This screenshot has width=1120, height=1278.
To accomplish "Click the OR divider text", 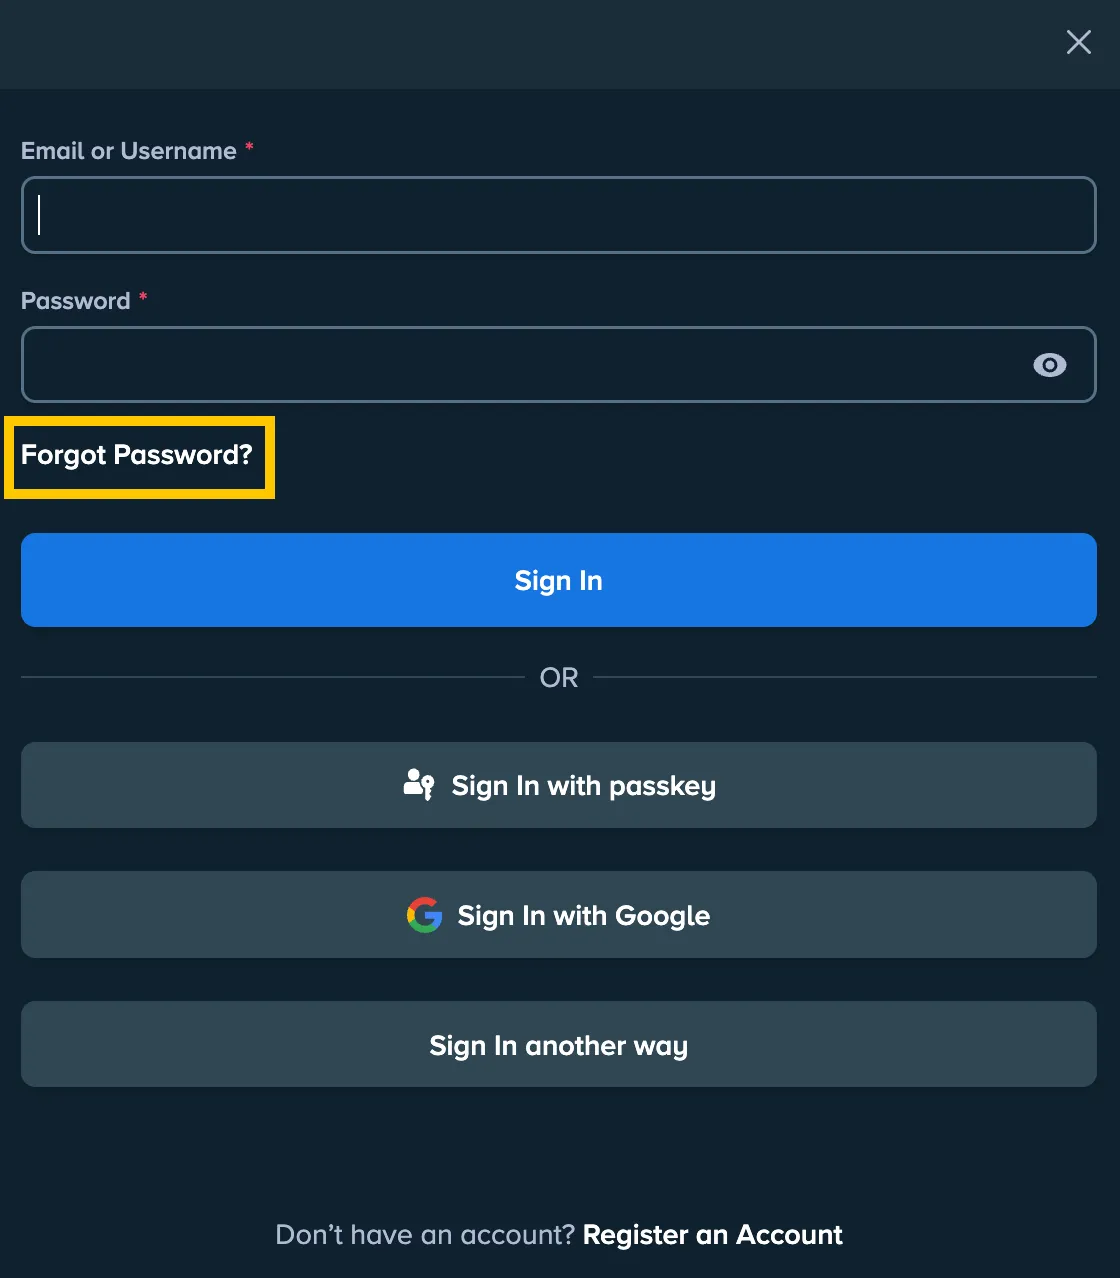I will [559, 677].
